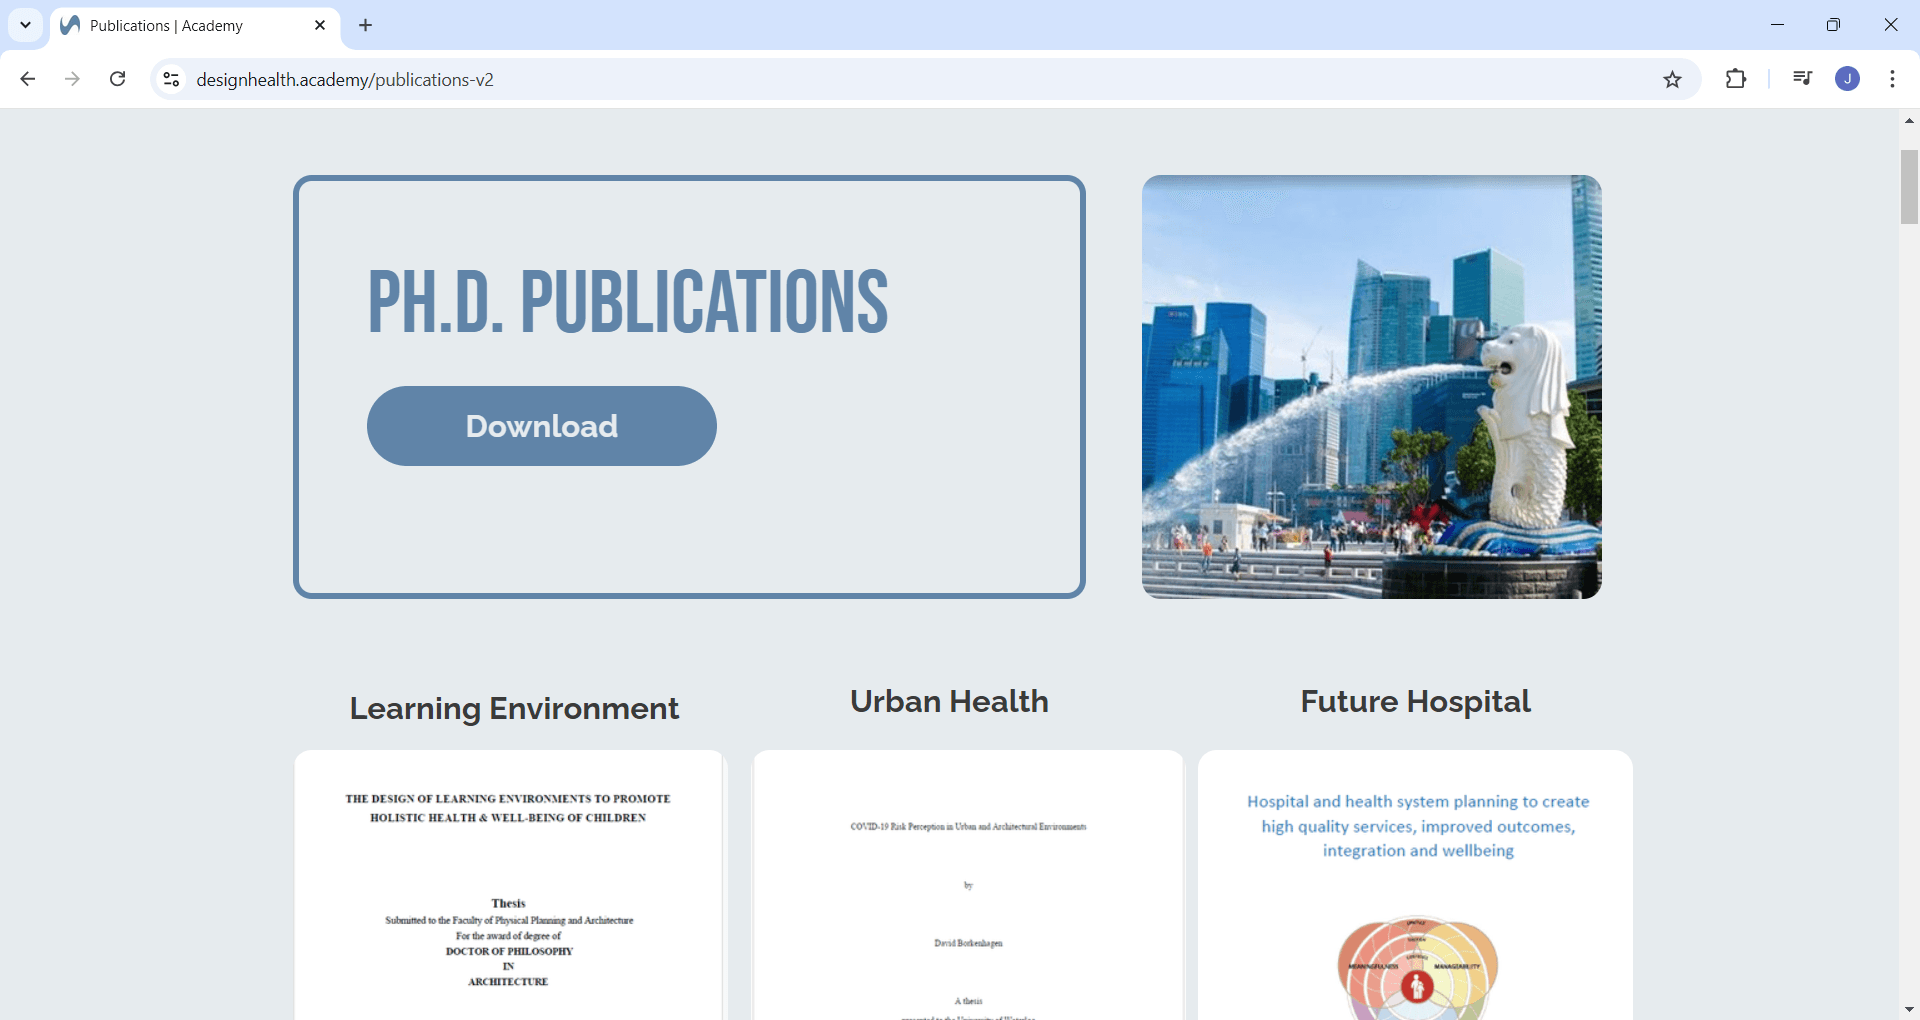Open Chrome three-dot menu
1920x1020 pixels.
tap(1892, 79)
